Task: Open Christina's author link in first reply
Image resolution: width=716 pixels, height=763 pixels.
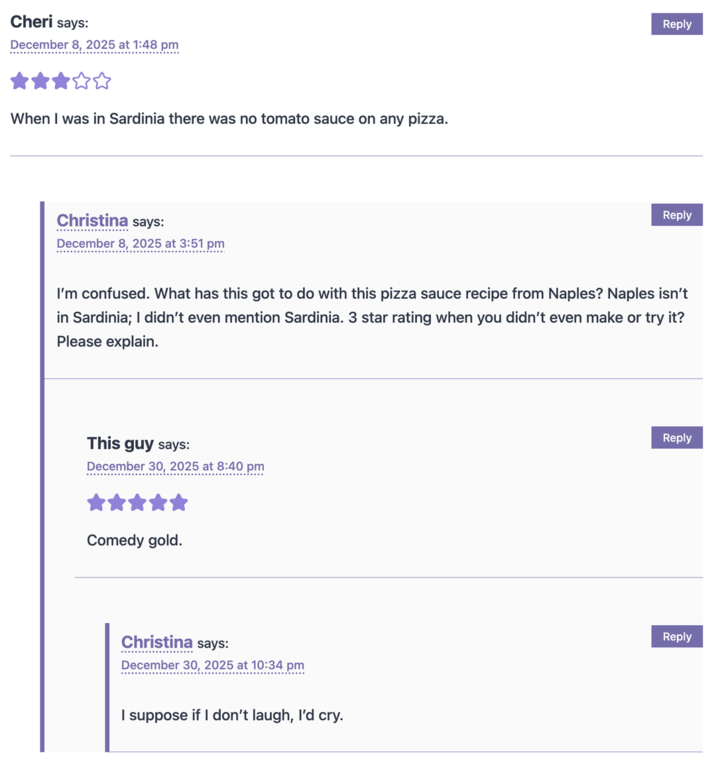Action: (x=92, y=221)
